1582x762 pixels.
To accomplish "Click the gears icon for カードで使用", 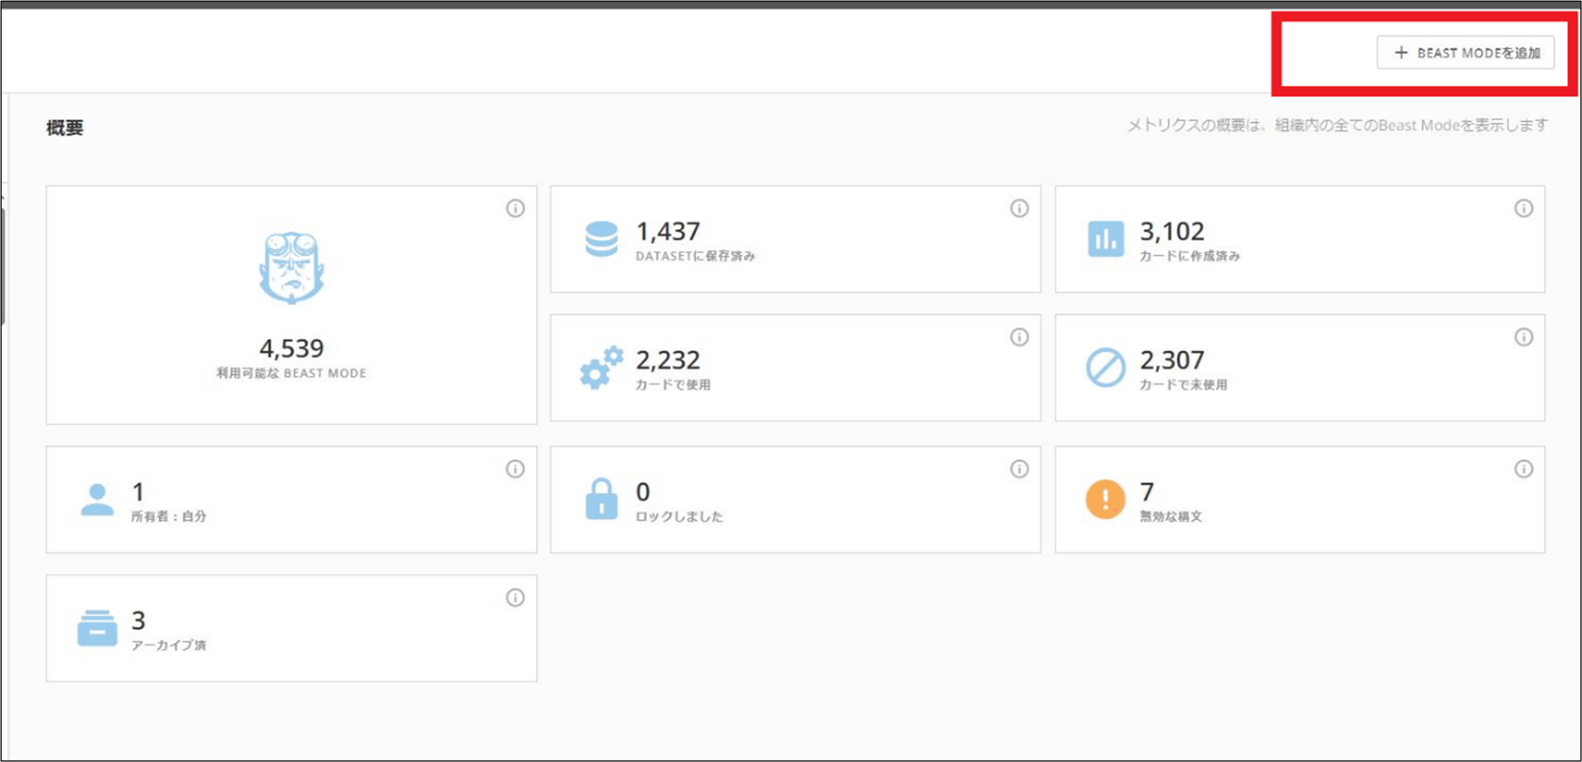I will tap(601, 368).
